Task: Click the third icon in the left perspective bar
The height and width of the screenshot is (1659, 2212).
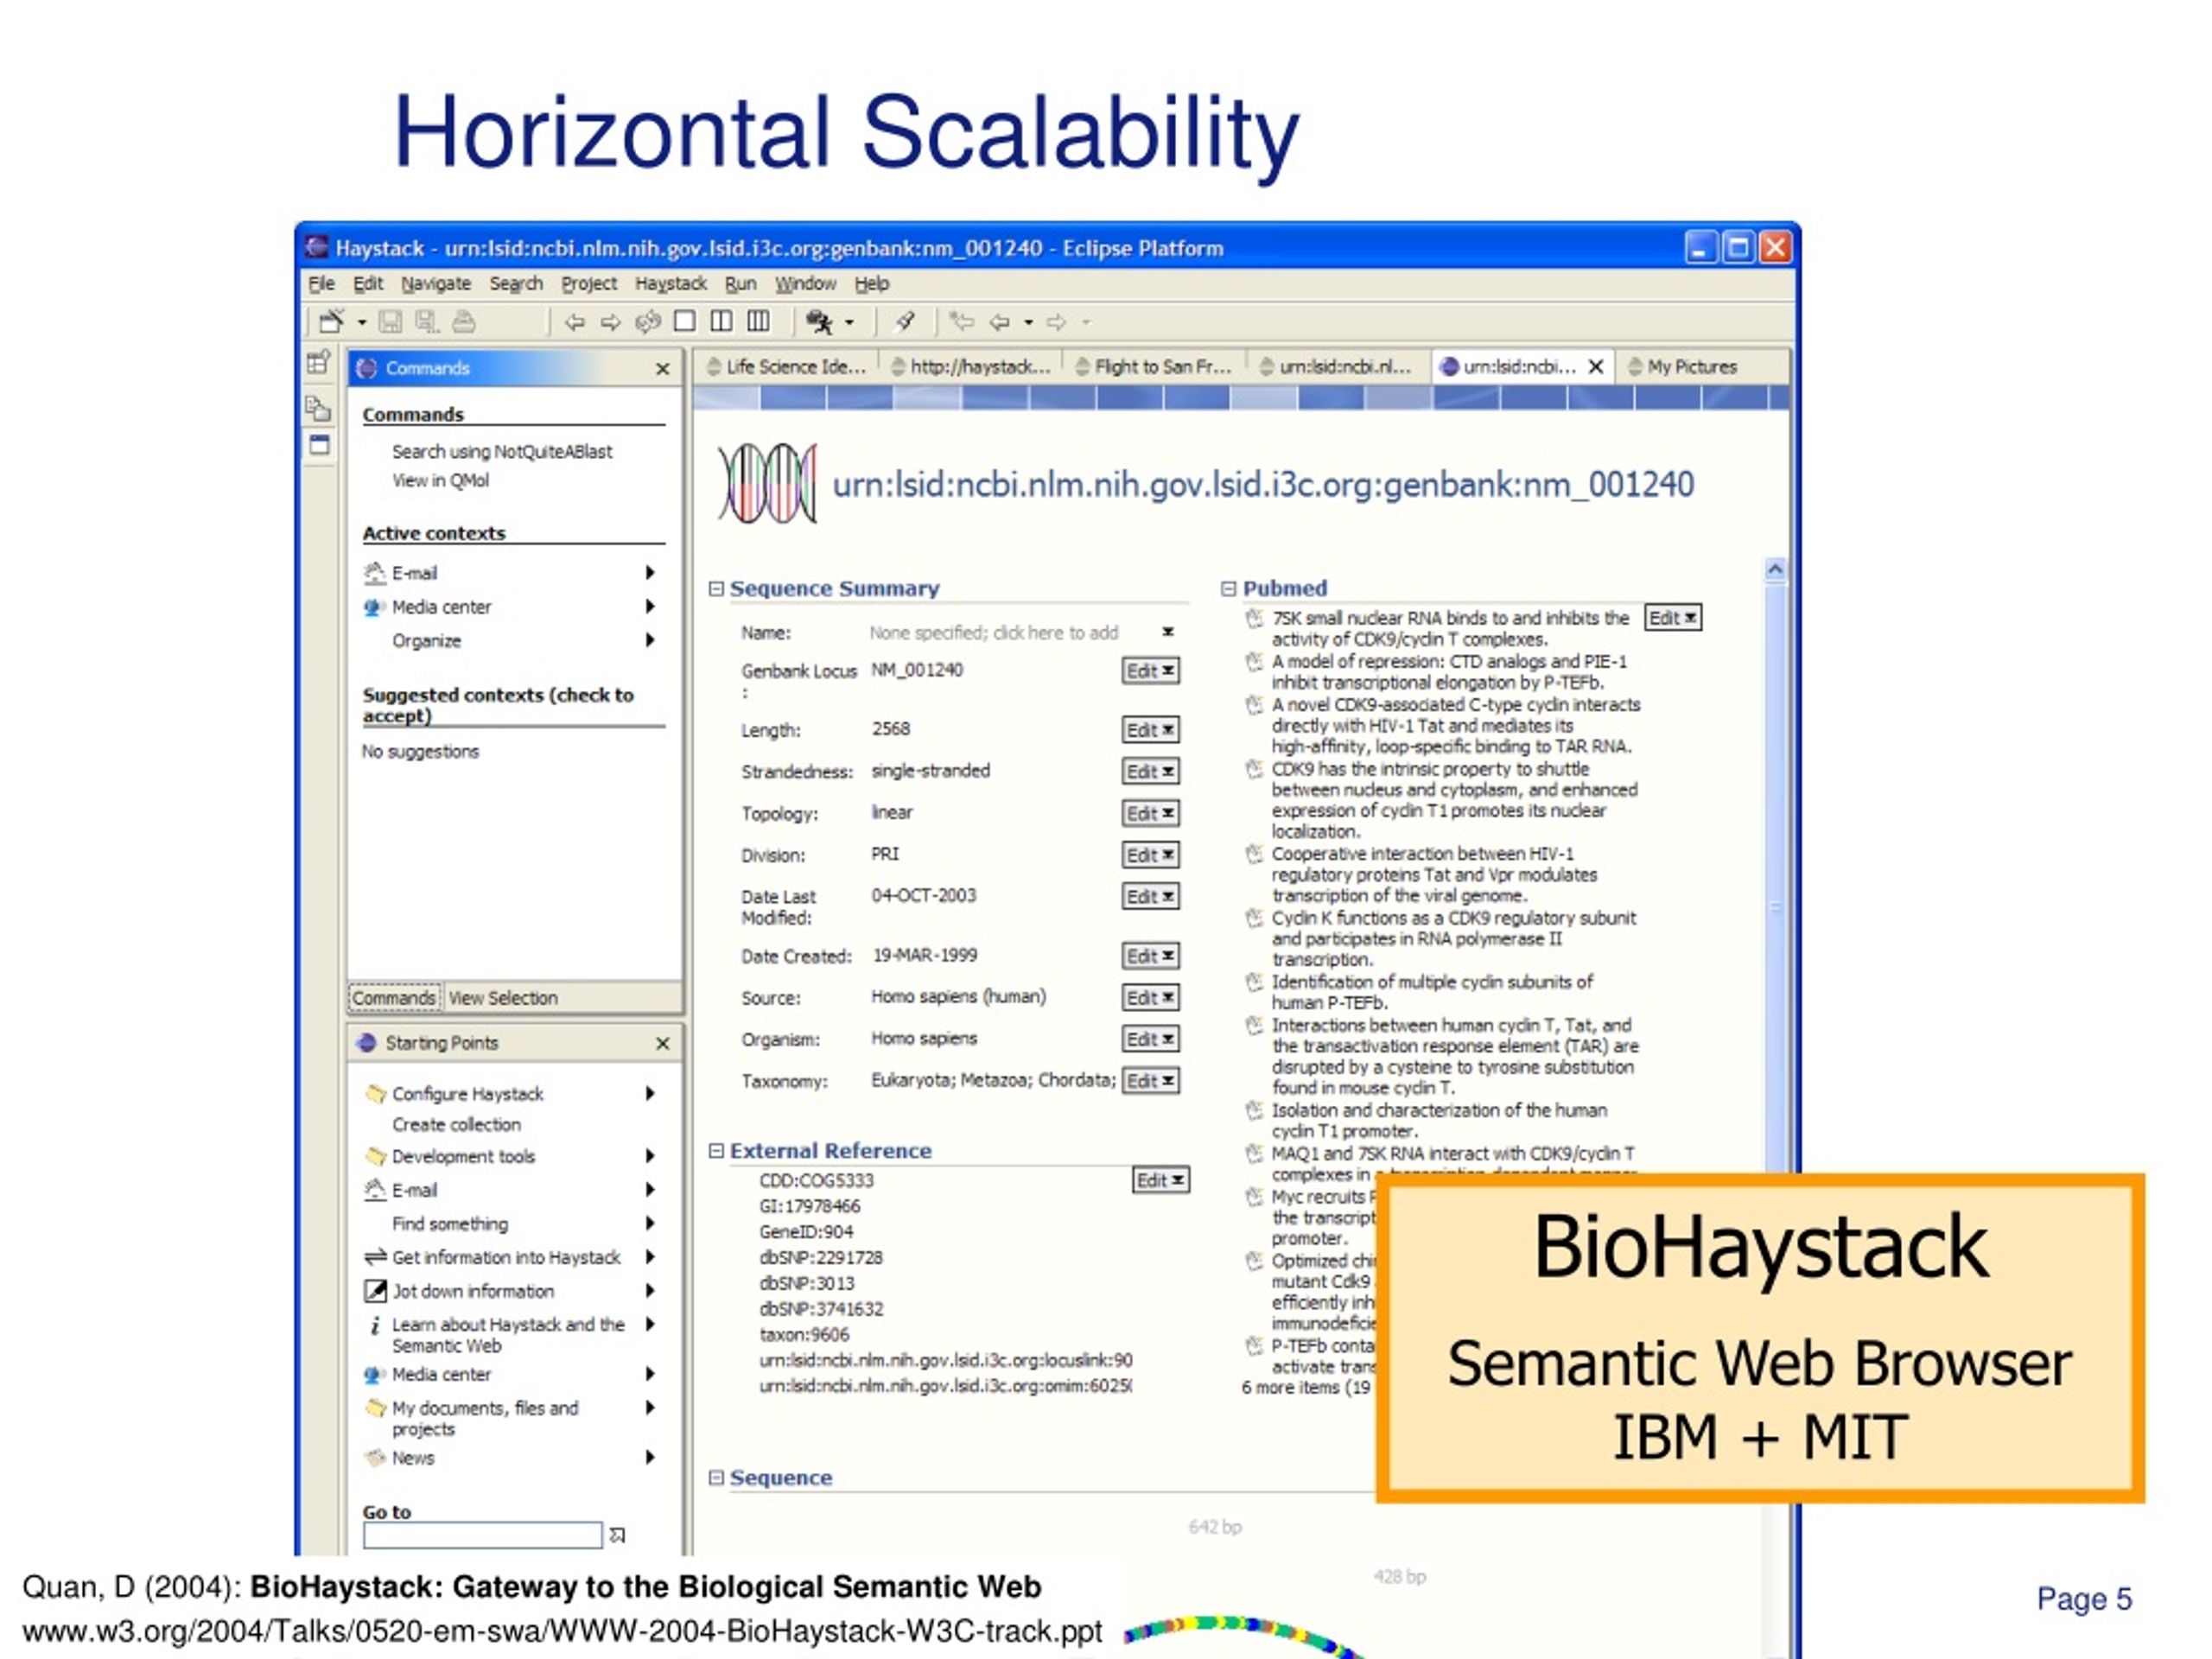Action: tap(319, 444)
